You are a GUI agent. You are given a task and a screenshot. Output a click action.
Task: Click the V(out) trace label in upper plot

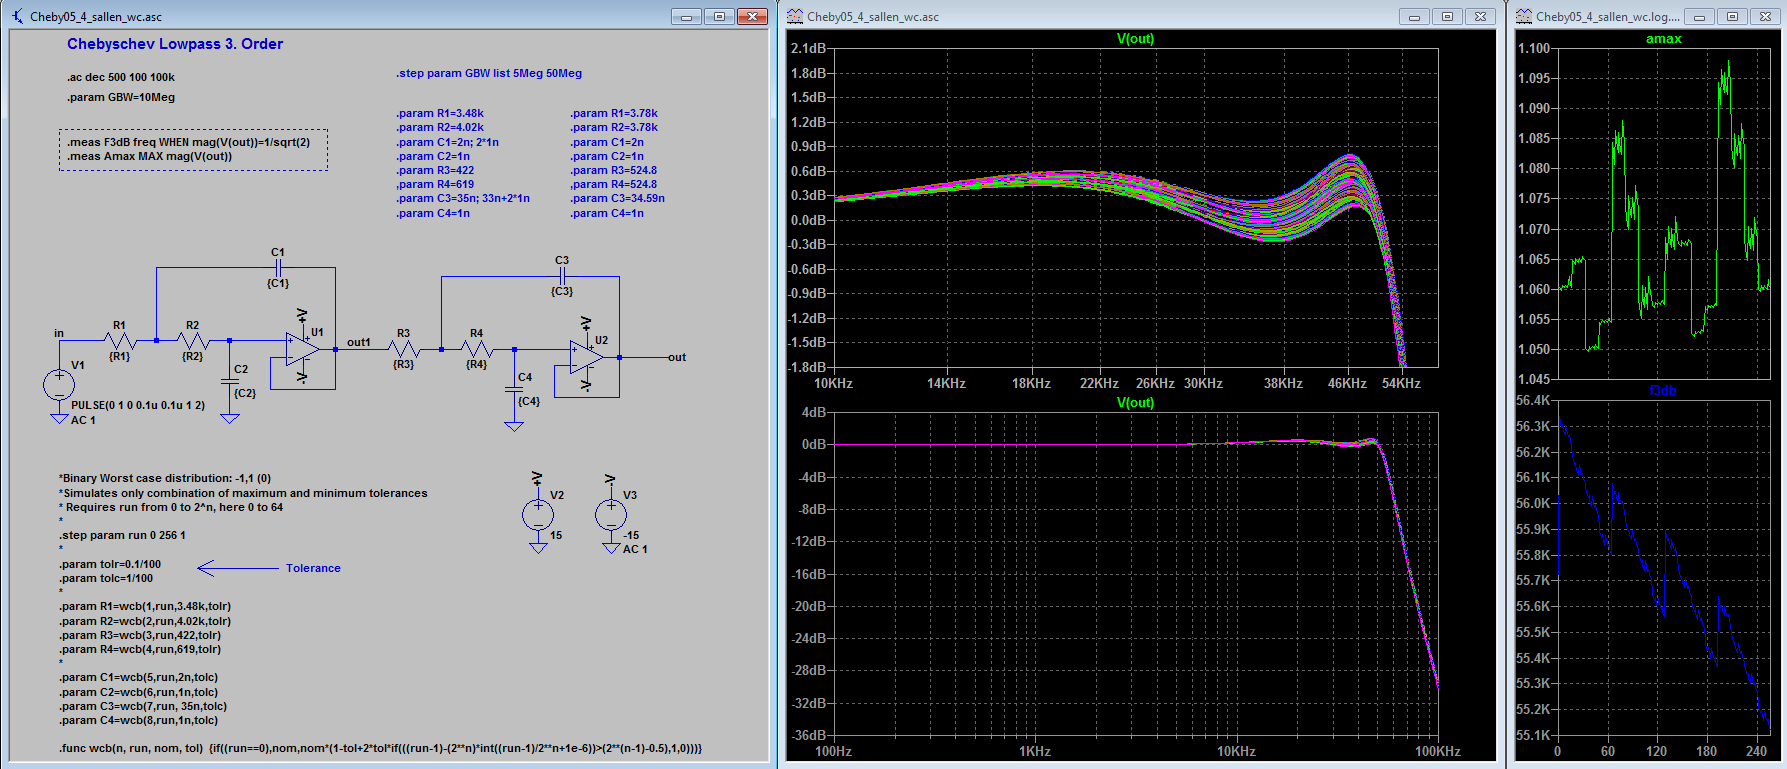(1135, 39)
